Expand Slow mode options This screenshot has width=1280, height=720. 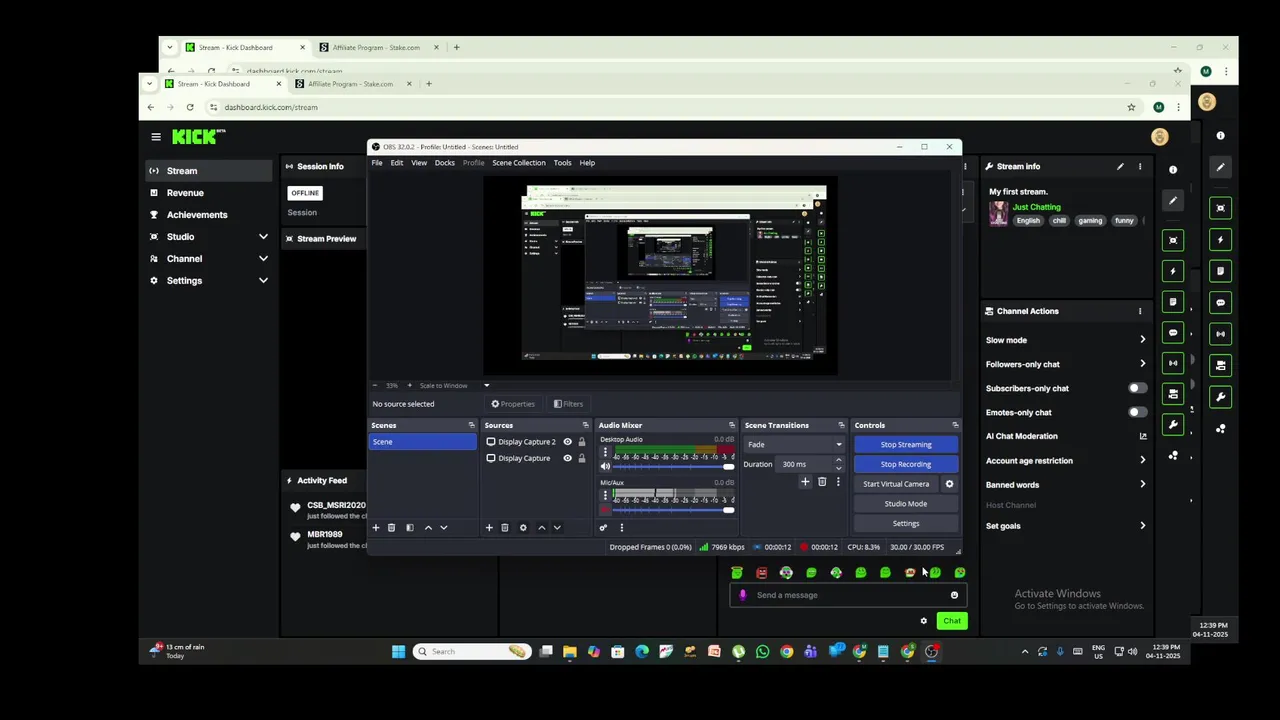point(1143,340)
